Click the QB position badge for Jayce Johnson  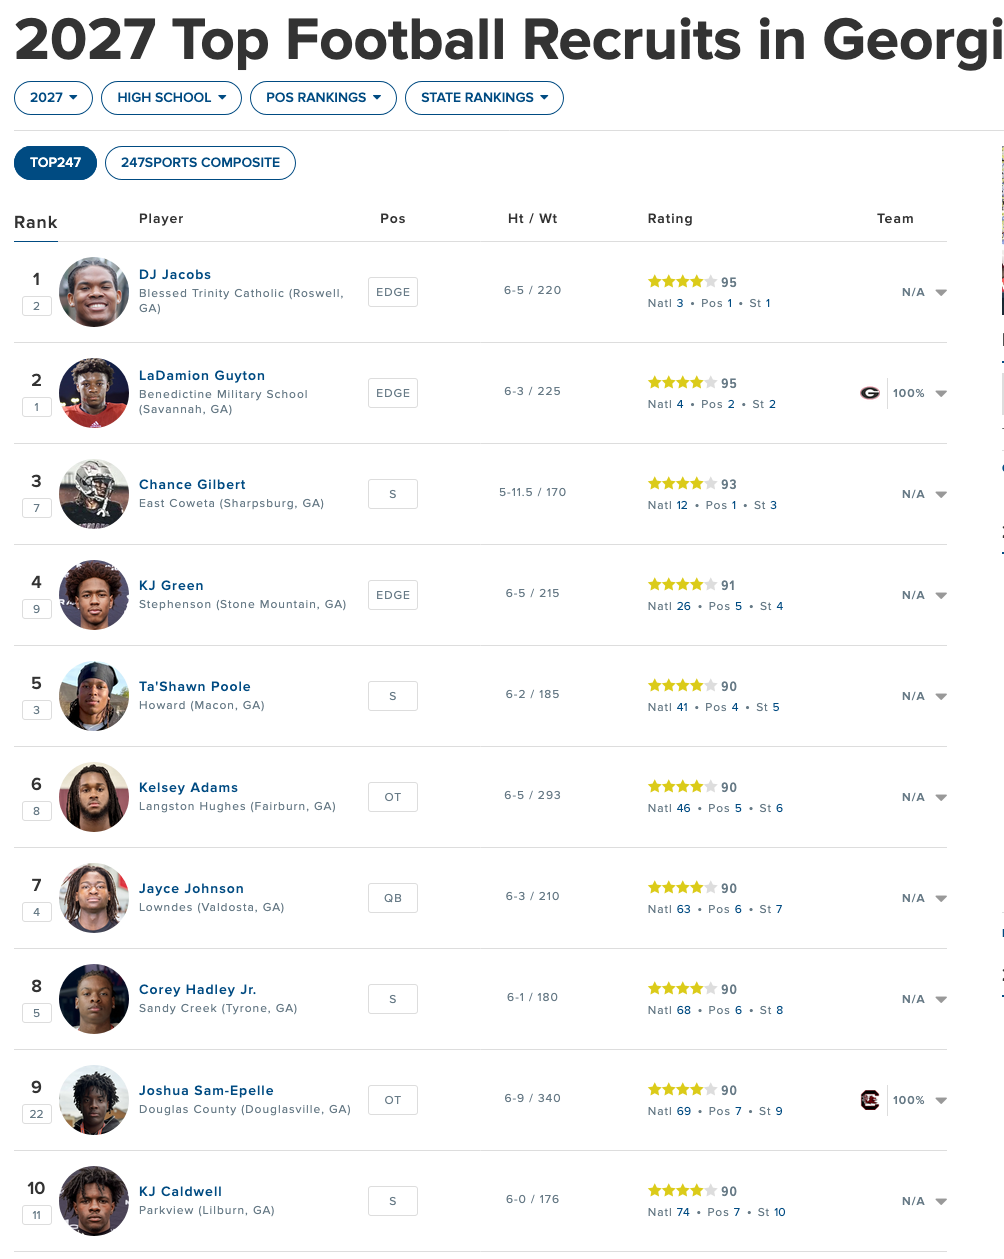pos(393,898)
